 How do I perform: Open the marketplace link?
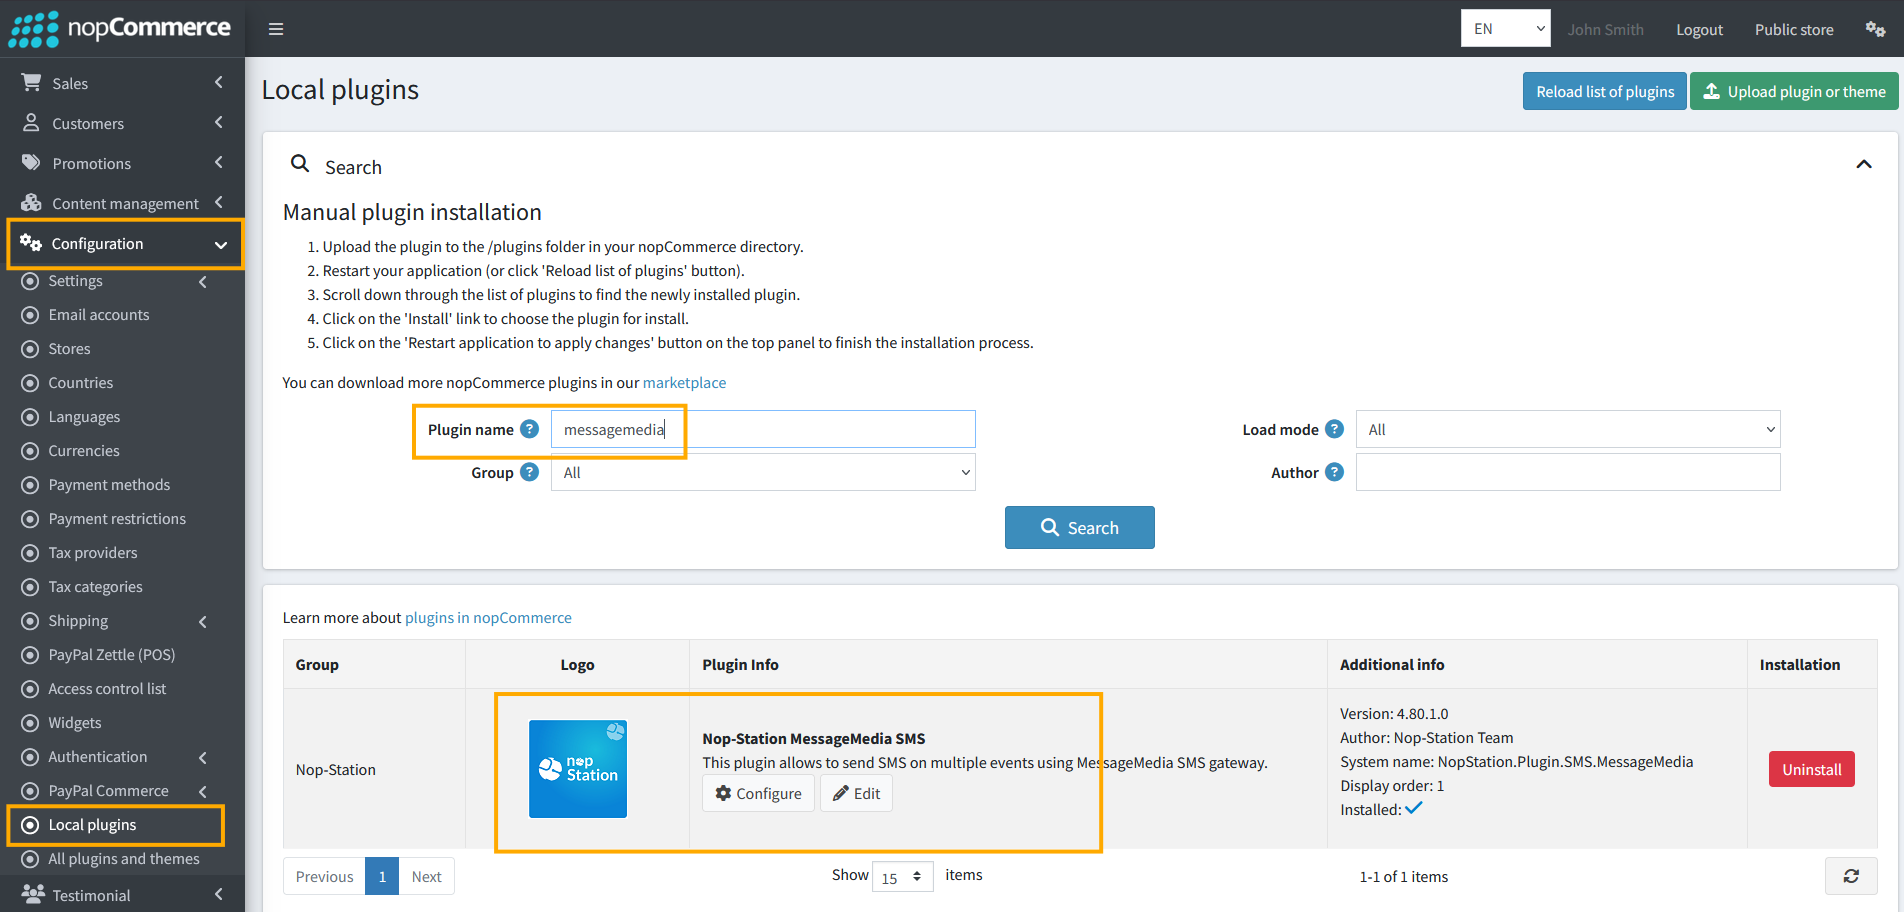[684, 383]
